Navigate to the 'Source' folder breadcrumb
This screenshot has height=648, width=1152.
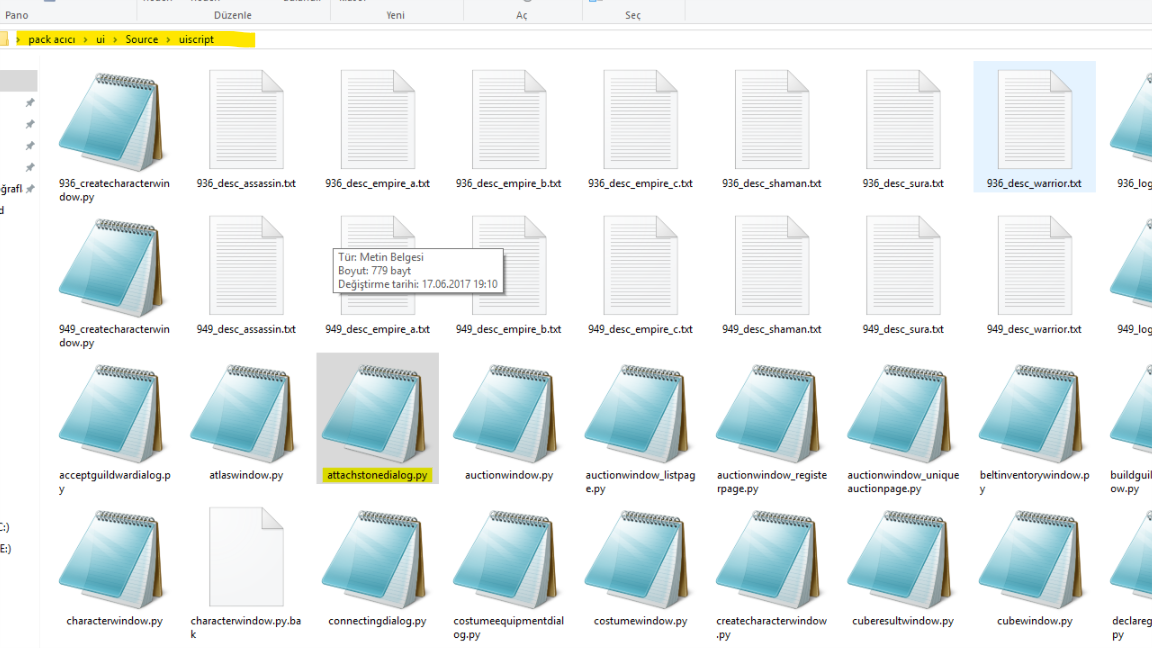142,40
